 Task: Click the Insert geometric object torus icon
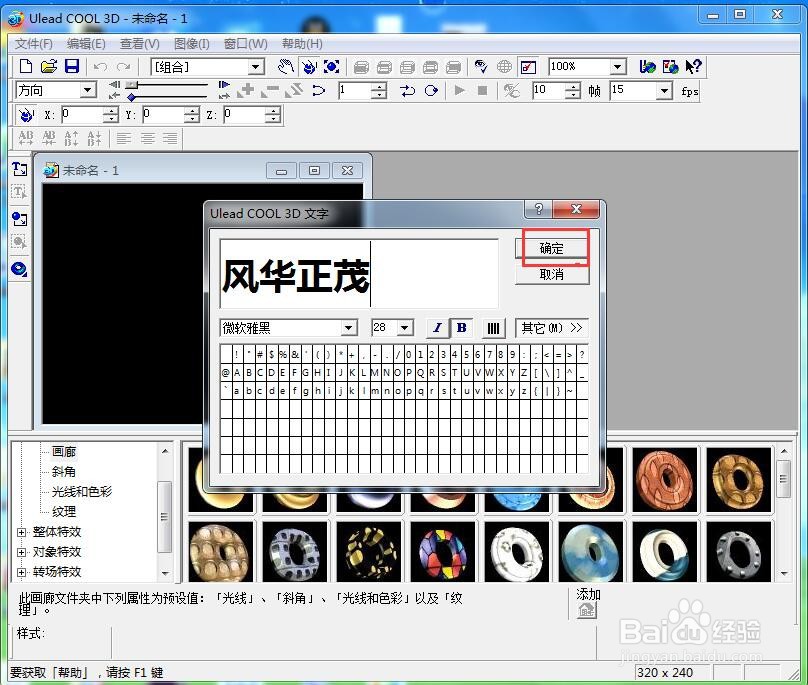pos(20,269)
